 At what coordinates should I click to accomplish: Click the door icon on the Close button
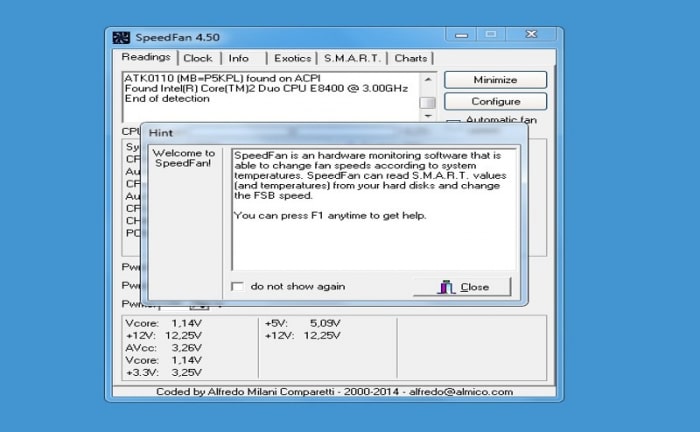click(x=446, y=287)
